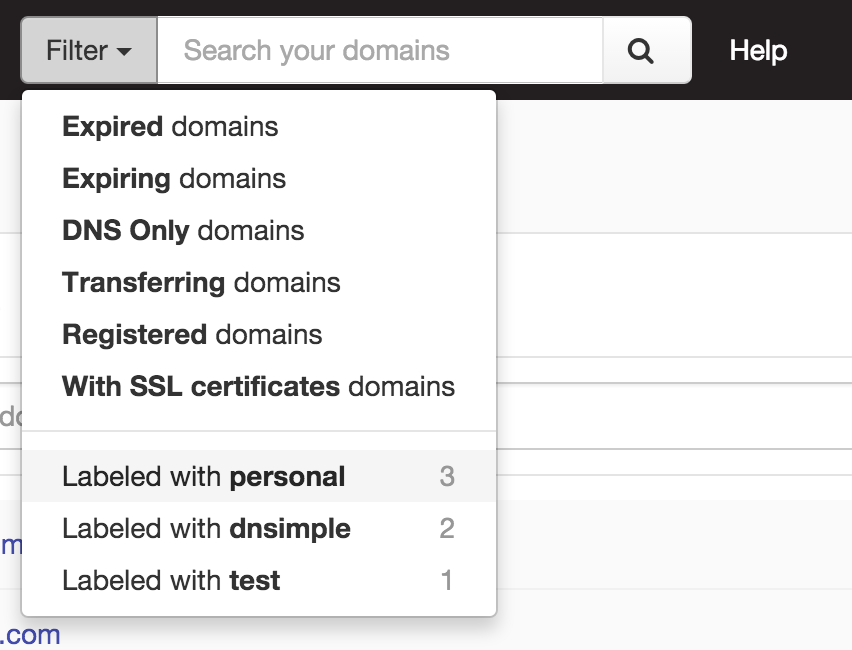This screenshot has width=852, height=650.
Task: Select Labeled with test option
Action: pos(171,581)
